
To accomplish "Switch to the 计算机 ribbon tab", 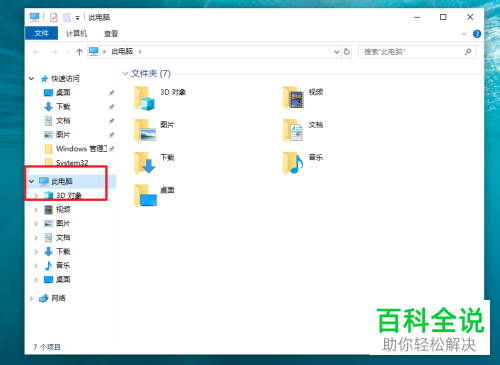I will pos(76,33).
